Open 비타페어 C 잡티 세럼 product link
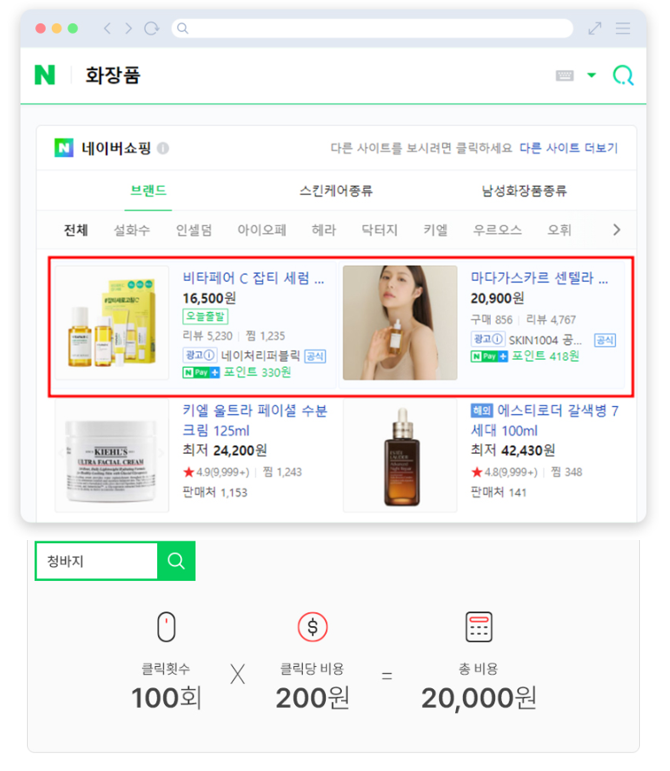 [253, 278]
